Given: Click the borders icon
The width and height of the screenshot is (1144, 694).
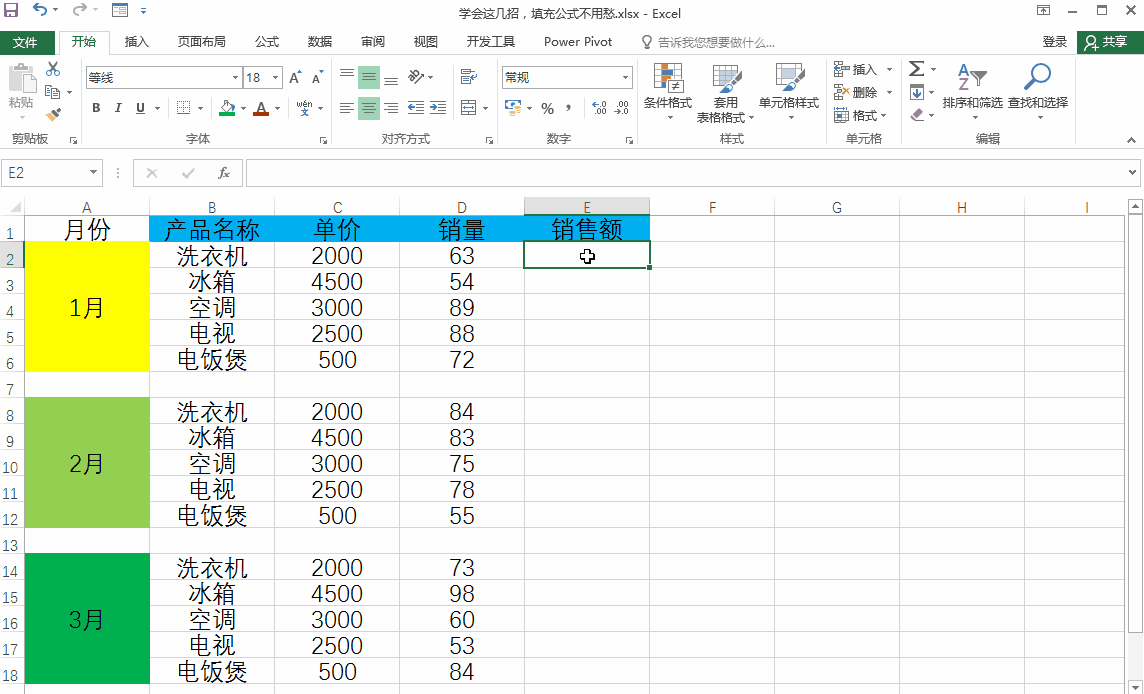Looking at the screenshot, I should [x=184, y=108].
